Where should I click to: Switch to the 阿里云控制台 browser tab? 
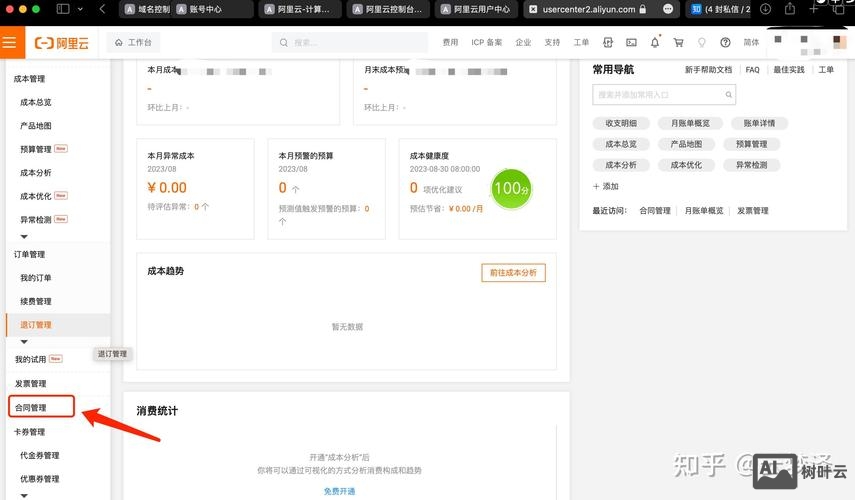389,9
